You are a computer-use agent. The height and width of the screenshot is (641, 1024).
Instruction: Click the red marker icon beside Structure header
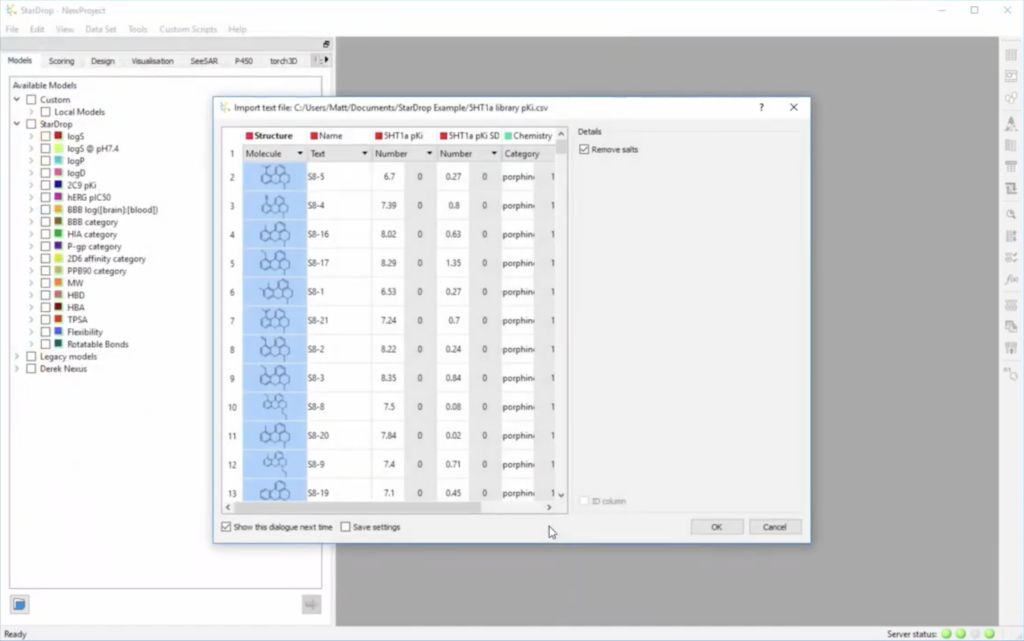click(249, 136)
